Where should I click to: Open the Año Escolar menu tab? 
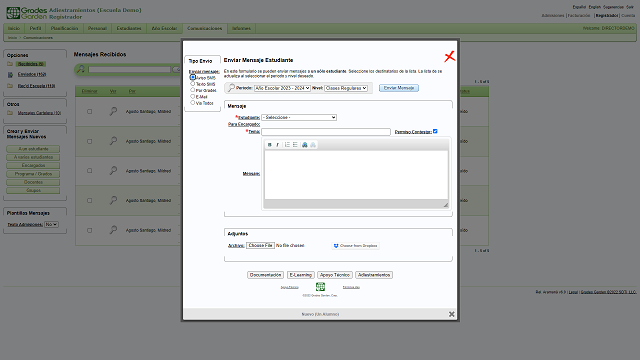164,28
